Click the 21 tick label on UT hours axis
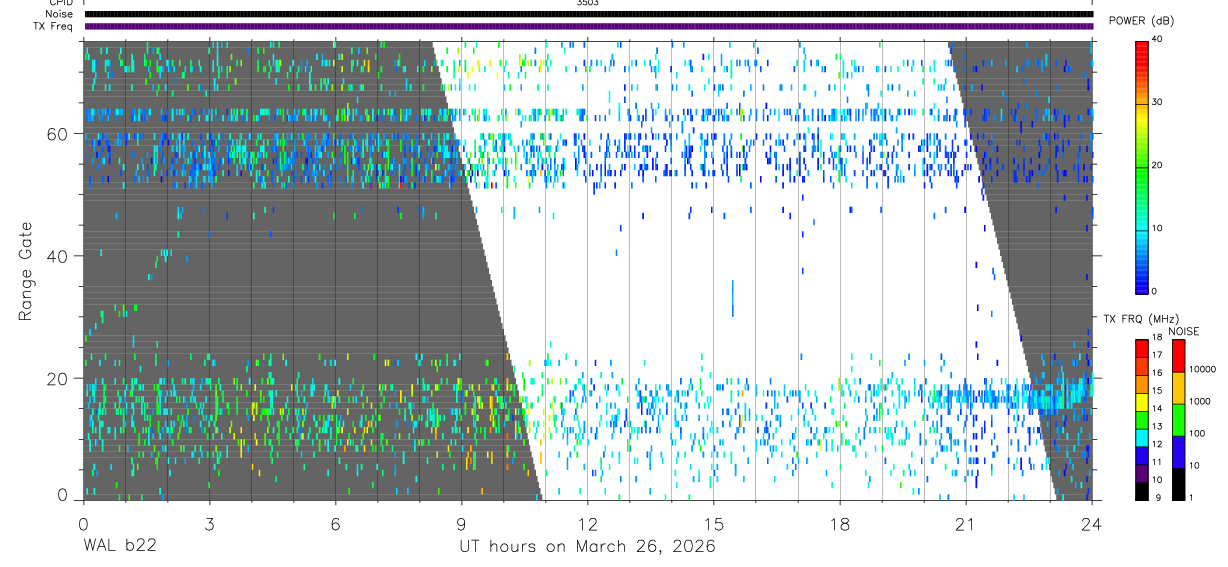 [x=965, y=524]
